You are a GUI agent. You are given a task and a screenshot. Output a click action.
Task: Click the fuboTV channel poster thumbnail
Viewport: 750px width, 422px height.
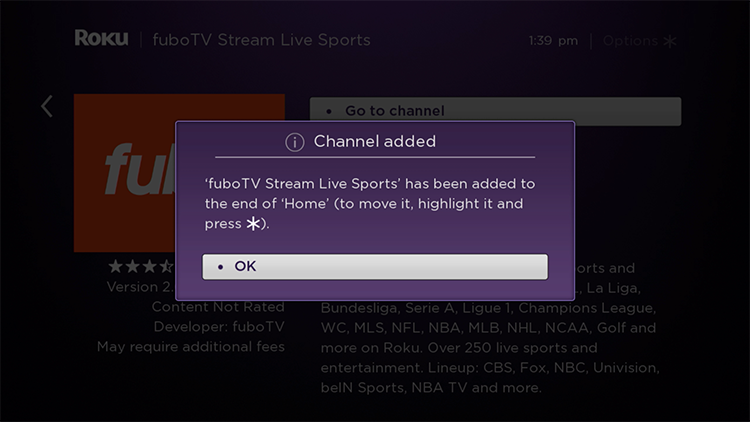(125, 173)
